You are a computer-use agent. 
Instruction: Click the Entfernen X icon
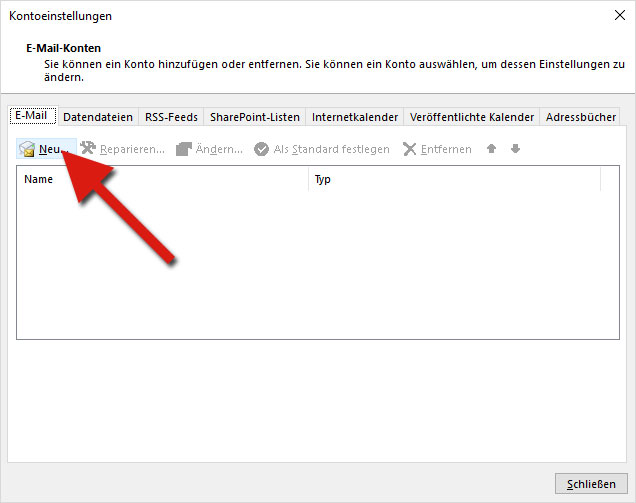coord(409,149)
